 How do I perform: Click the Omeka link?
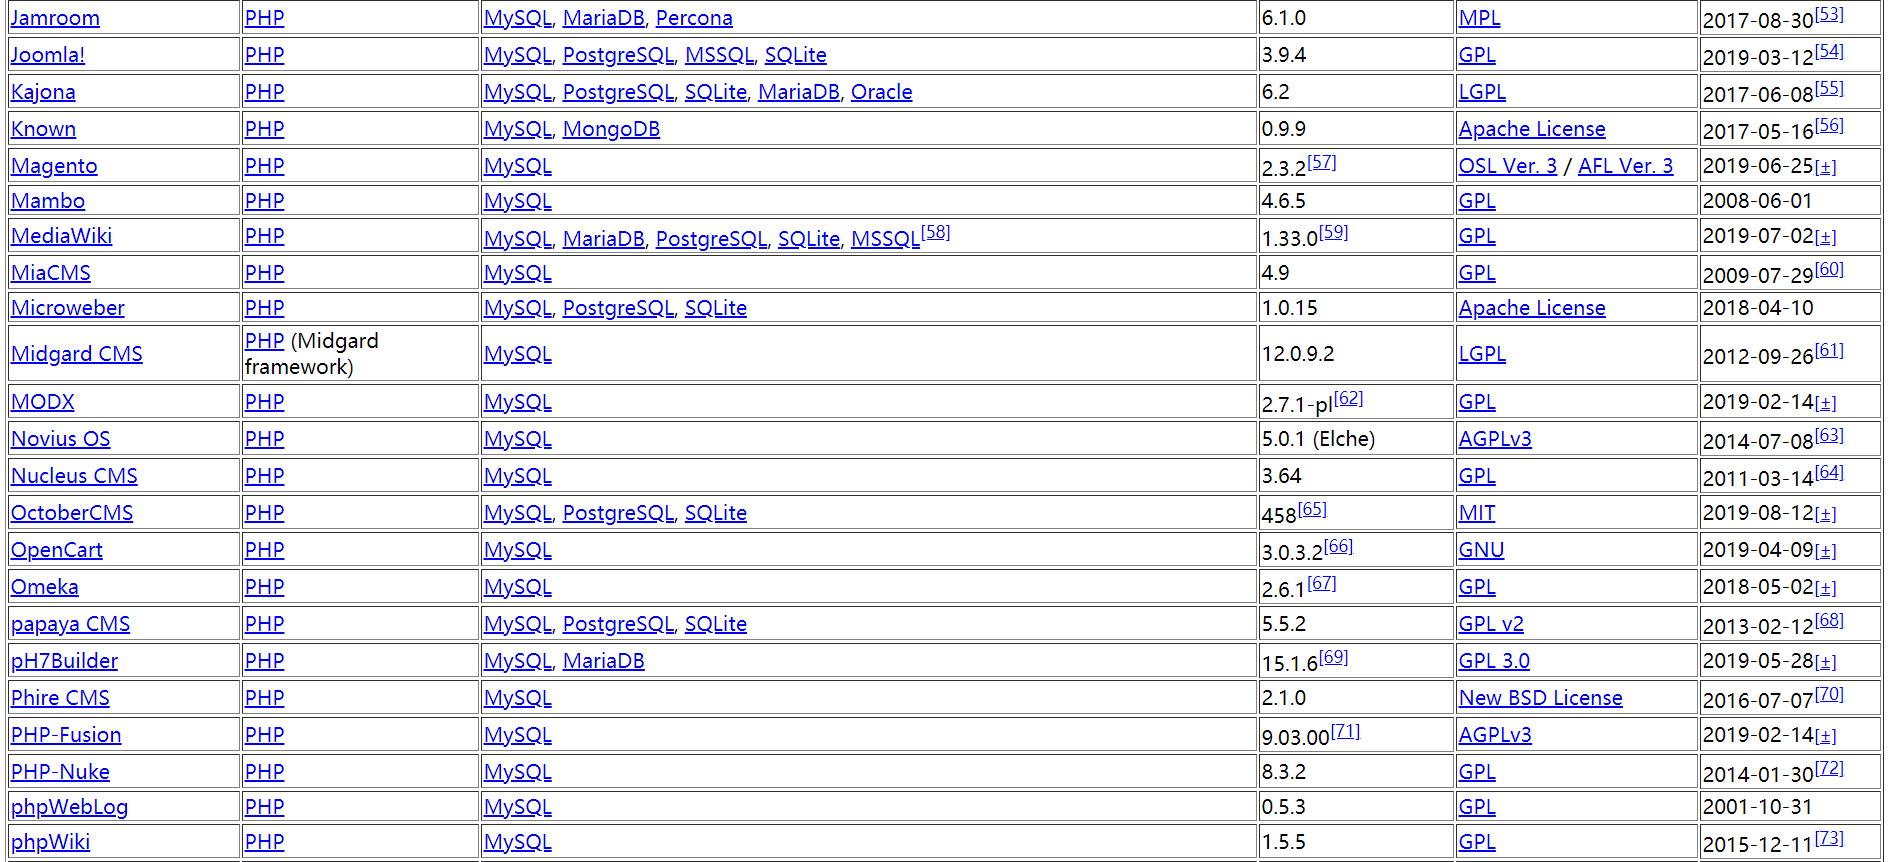(45, 587)
